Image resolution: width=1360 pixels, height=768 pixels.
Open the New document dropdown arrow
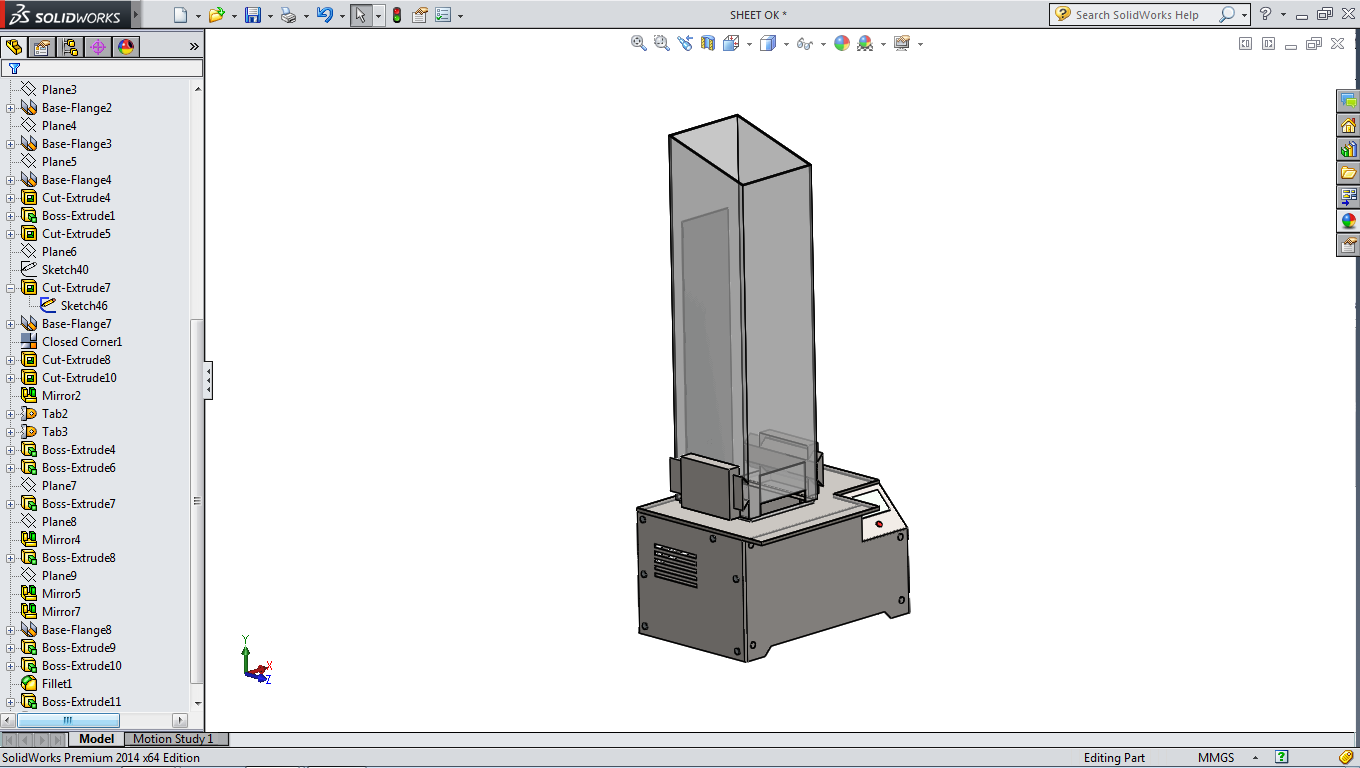198,16
